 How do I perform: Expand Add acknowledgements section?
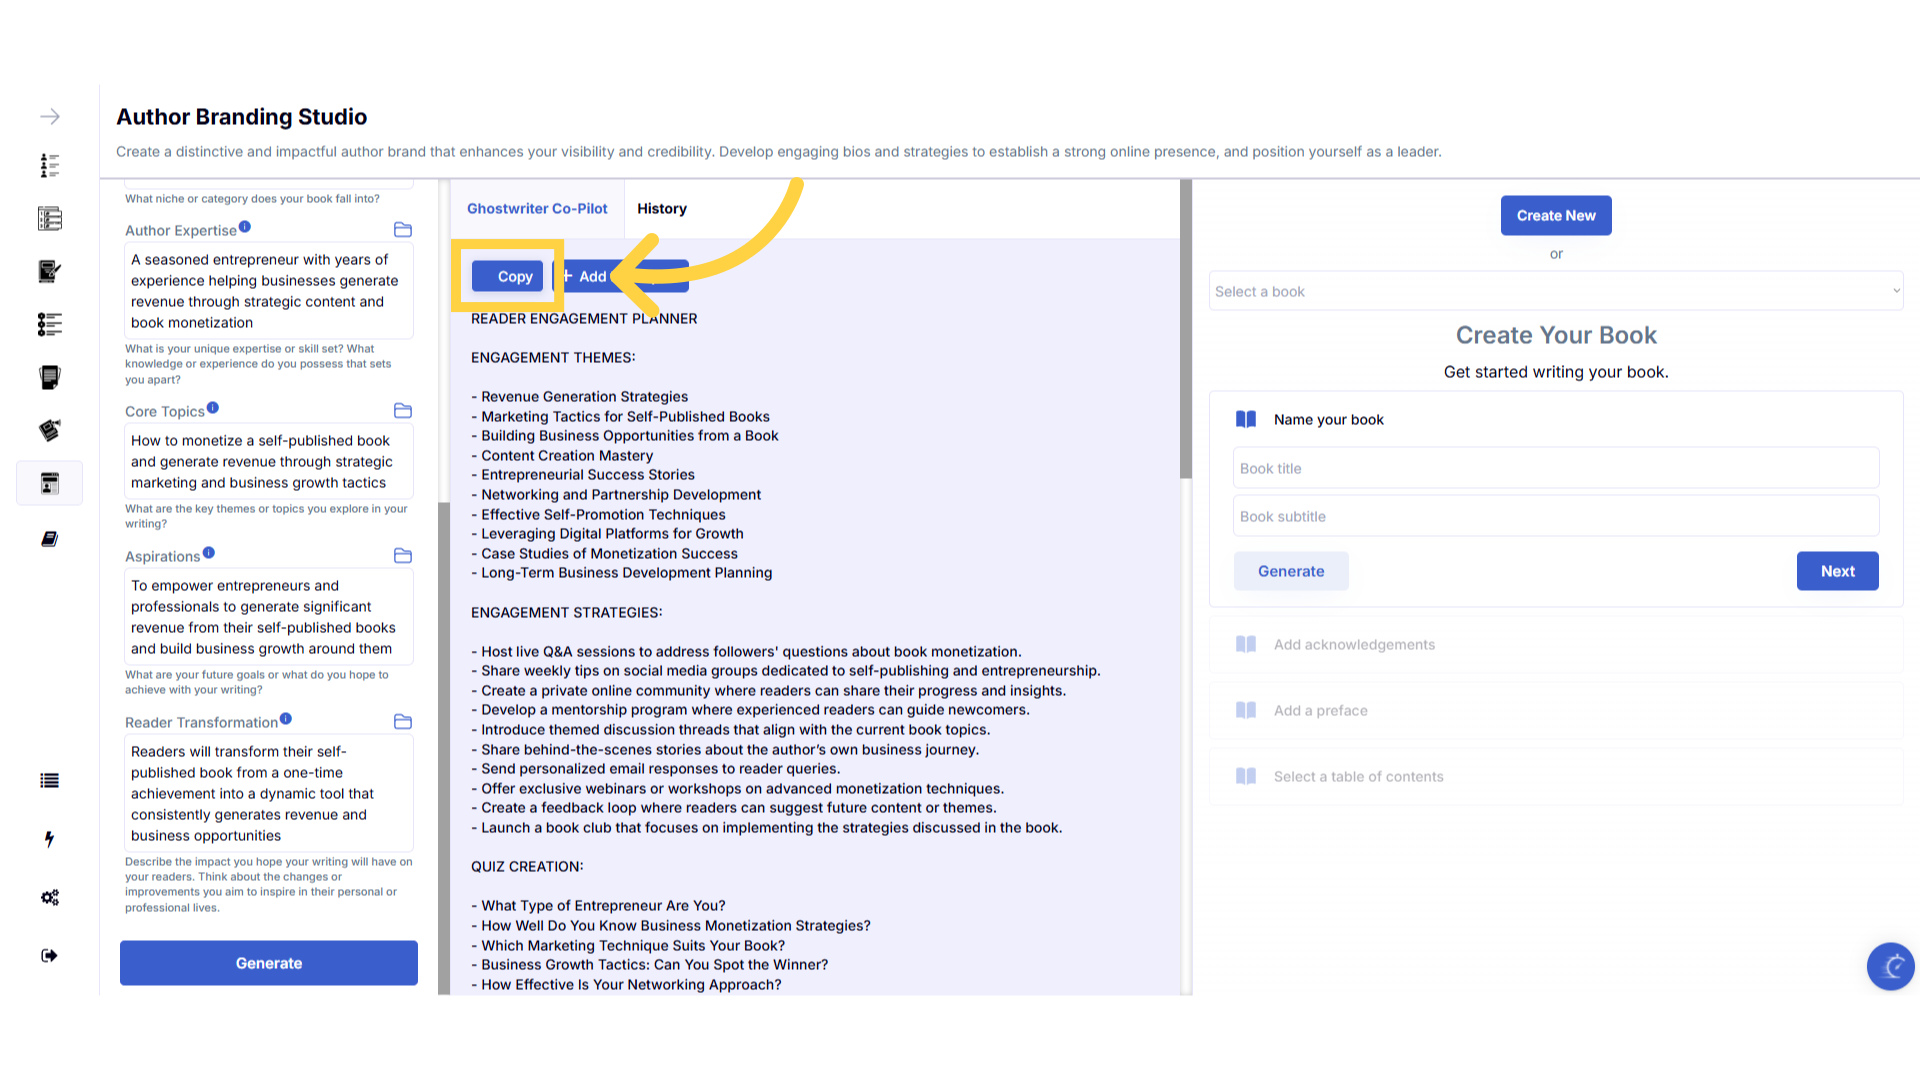[x=1354, y=645]
